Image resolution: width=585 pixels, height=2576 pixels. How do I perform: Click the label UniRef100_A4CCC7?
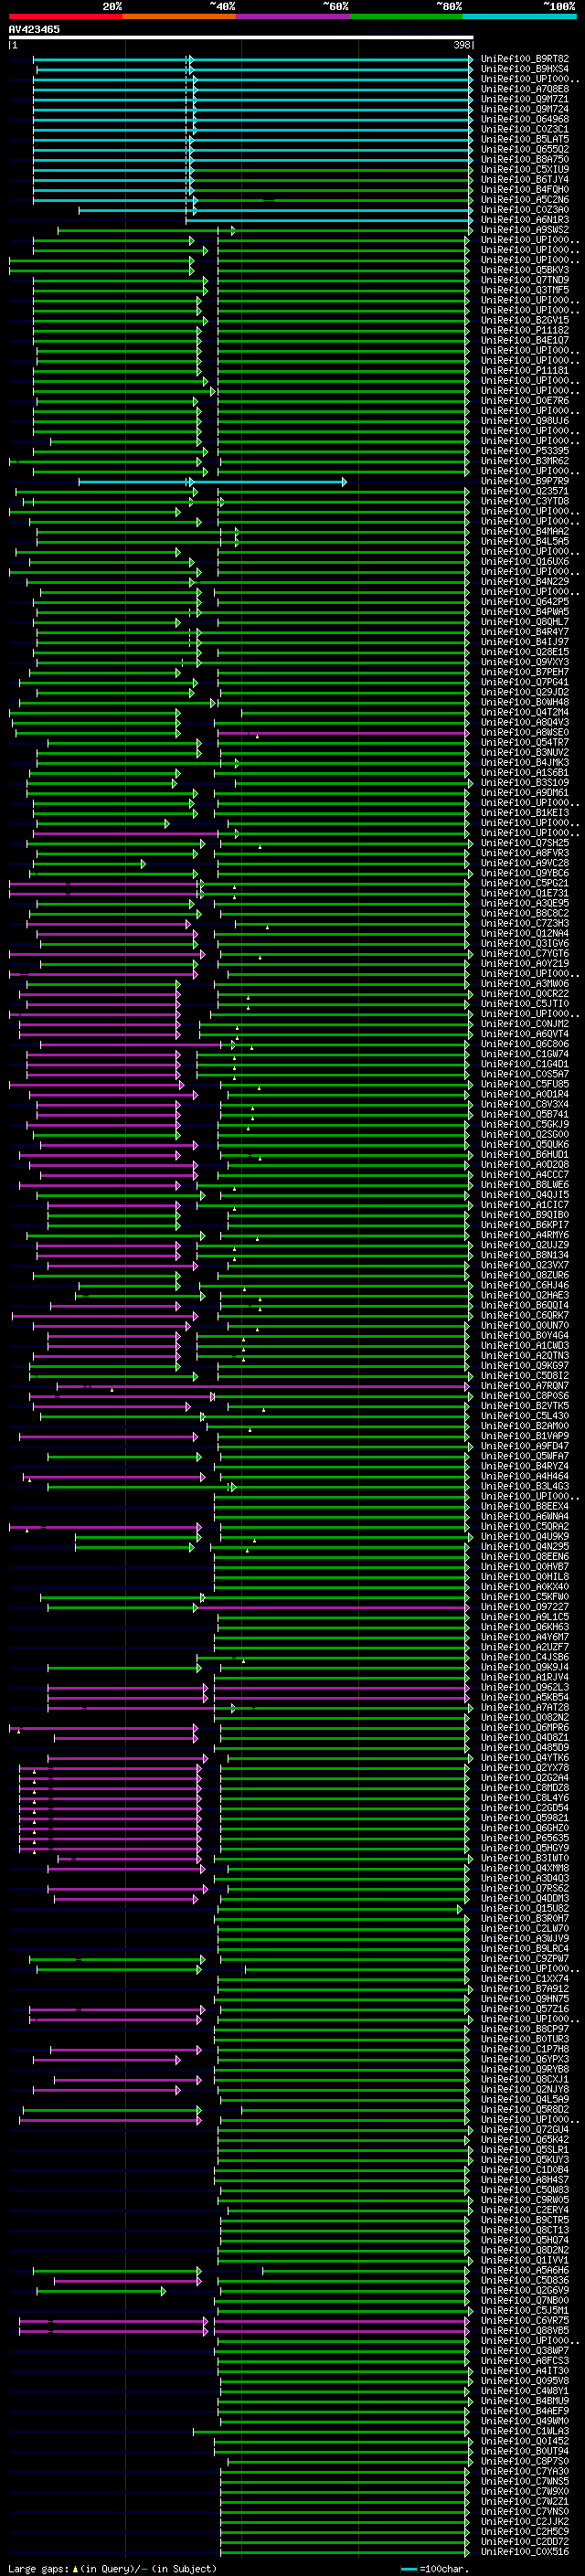pos(525,1175)
